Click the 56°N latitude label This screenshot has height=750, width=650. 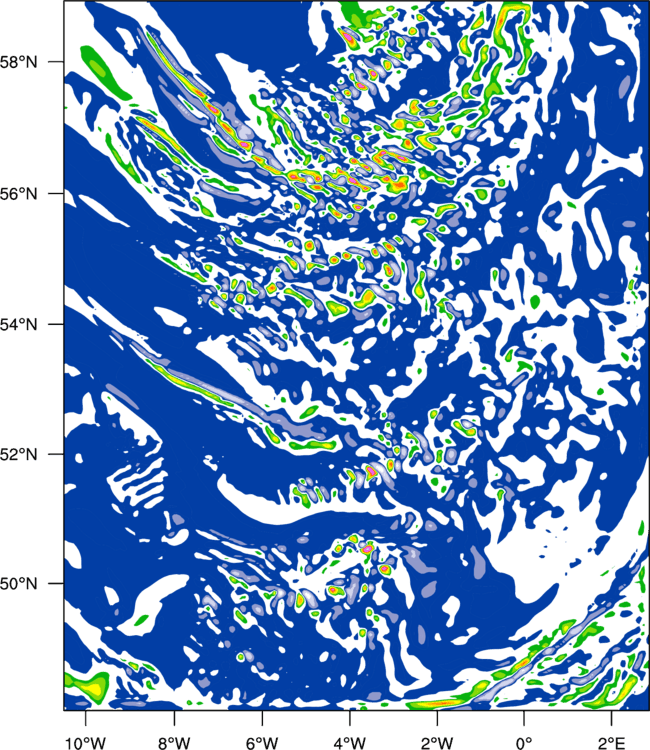pyautogui.click(x=19, y=194)
